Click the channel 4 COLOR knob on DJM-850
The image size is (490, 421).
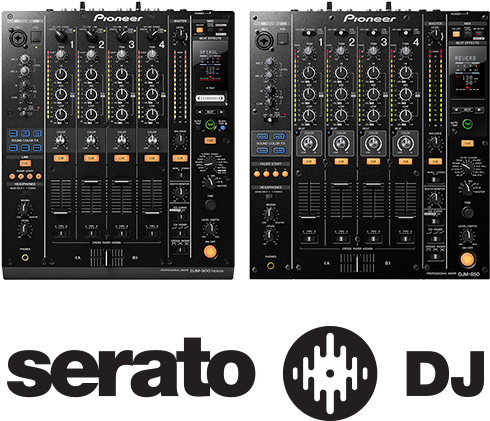click(x=405, y=144)
